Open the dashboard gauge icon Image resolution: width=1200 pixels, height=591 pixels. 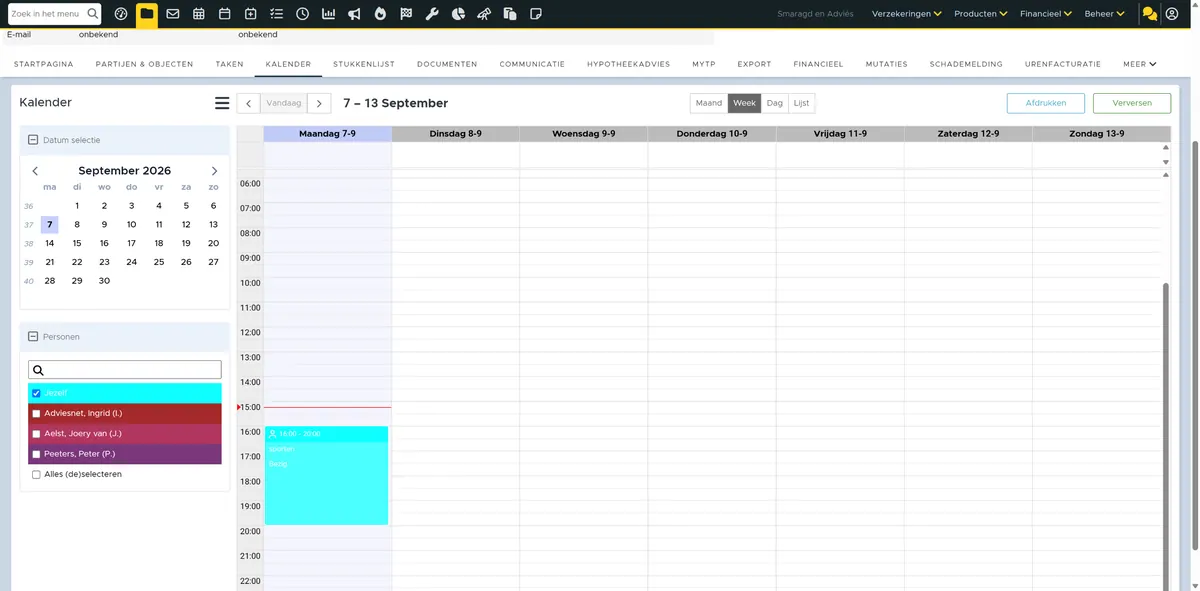pos(121,14)
